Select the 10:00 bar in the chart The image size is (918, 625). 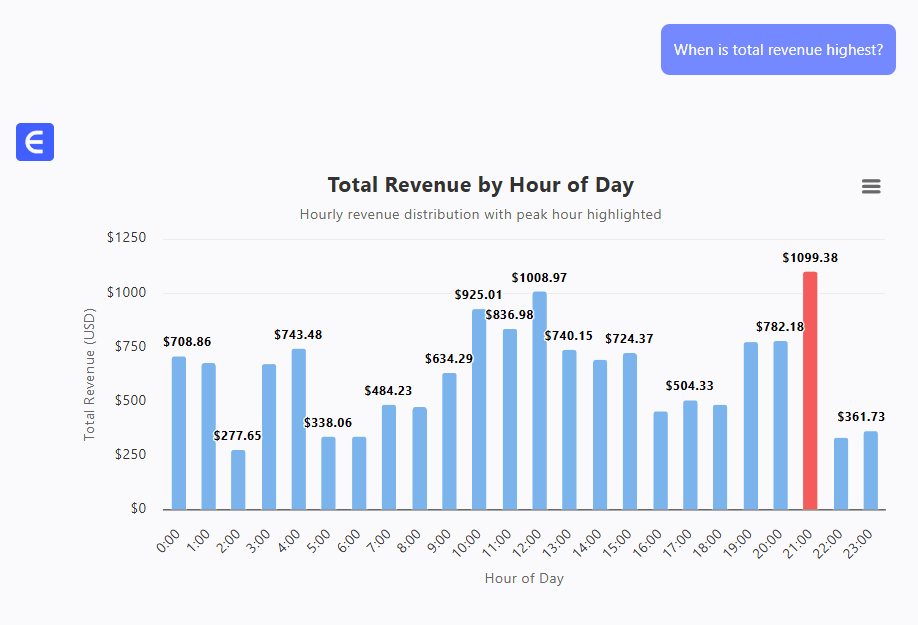tap(479, 409)
